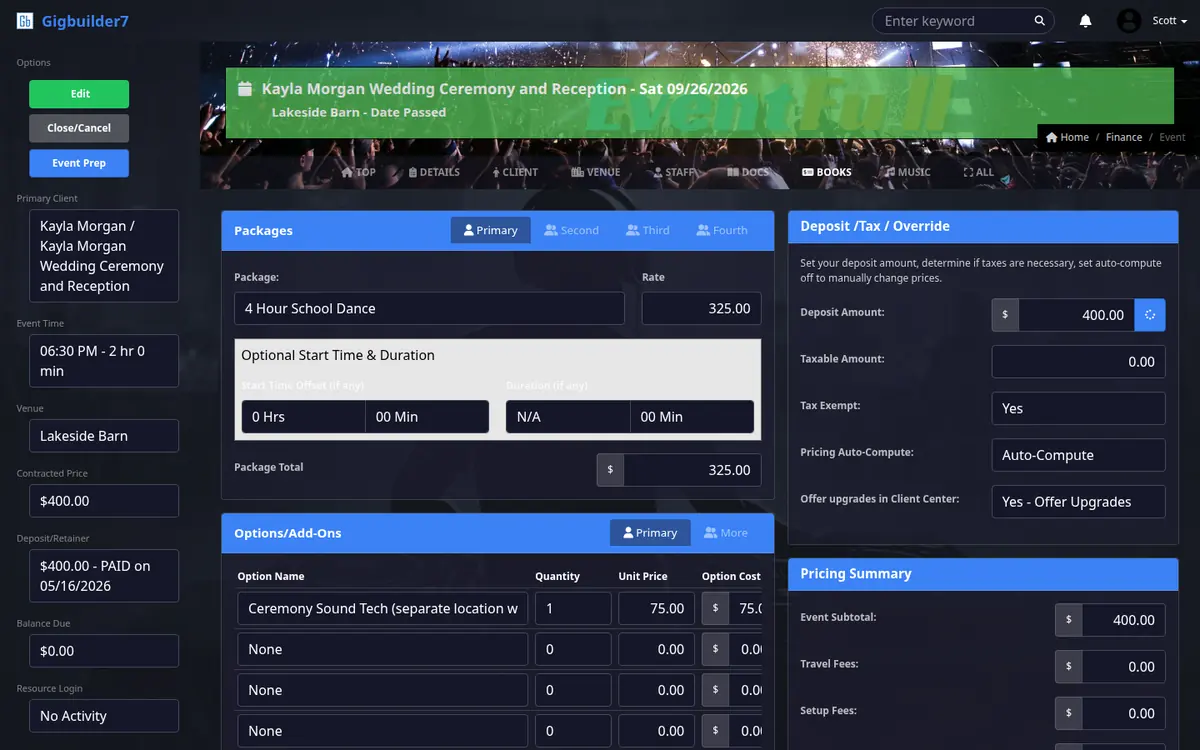Open the CLIENT section tab

[x=515, y=172]
